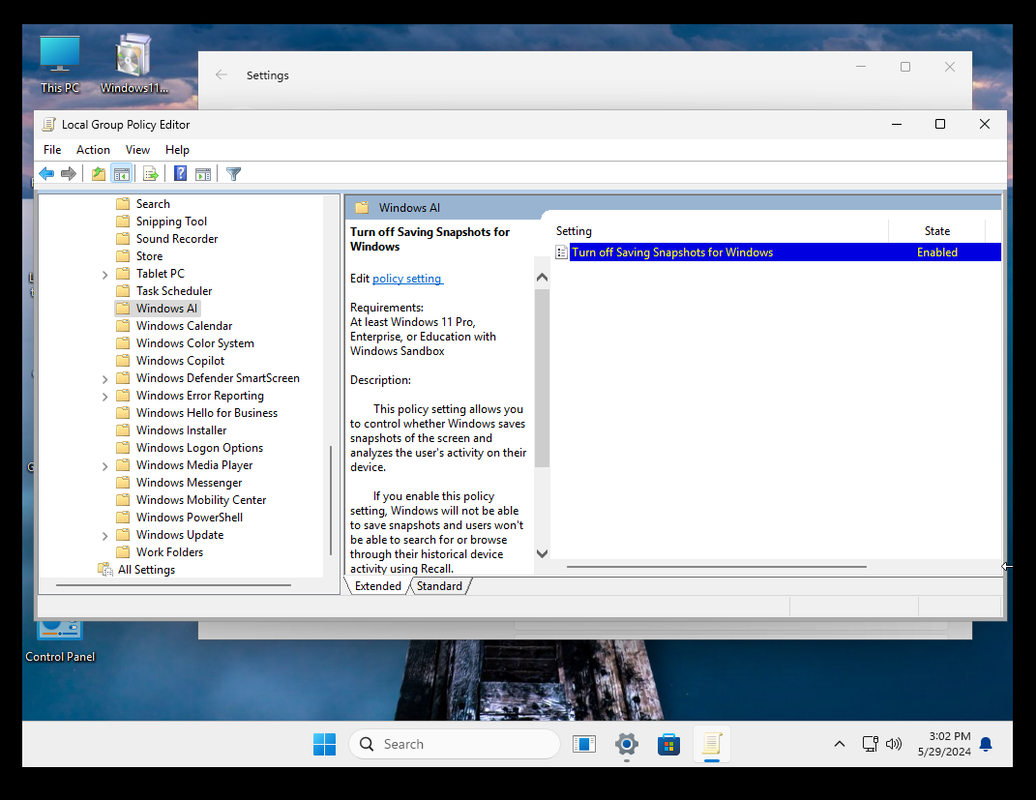Select the Search folder in tree
The width and height of the screenshot is (1036, 800).
click(x=143, y=204)
